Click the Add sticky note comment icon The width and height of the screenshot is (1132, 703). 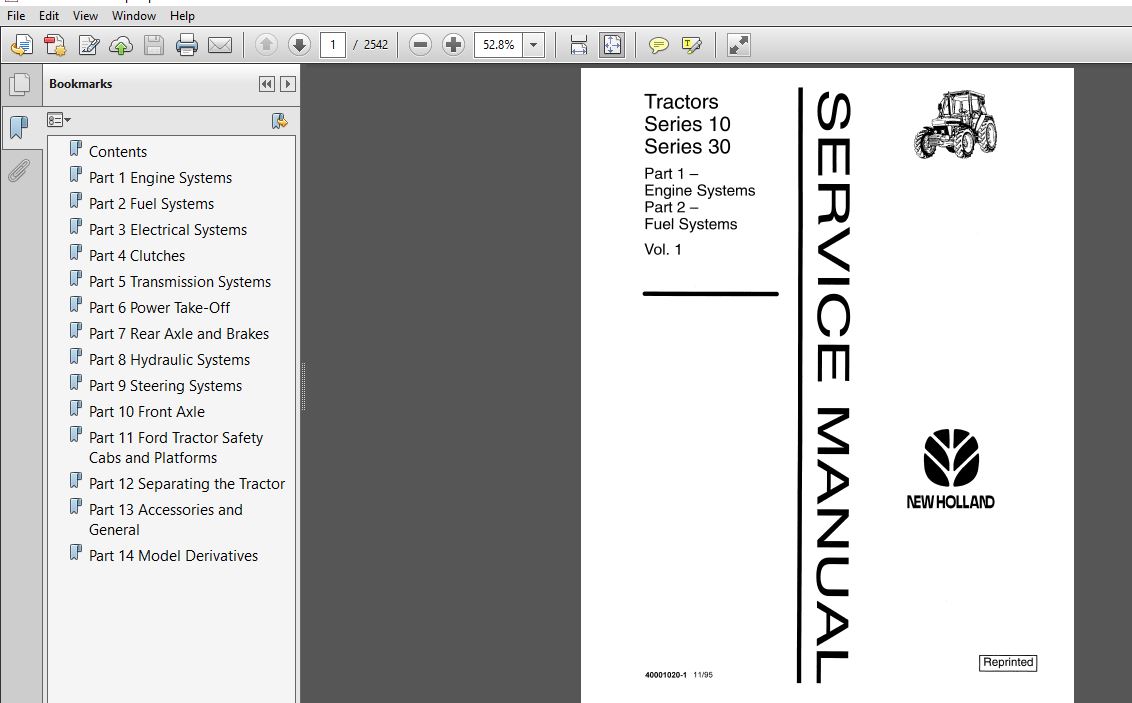(x=658, y=45)
